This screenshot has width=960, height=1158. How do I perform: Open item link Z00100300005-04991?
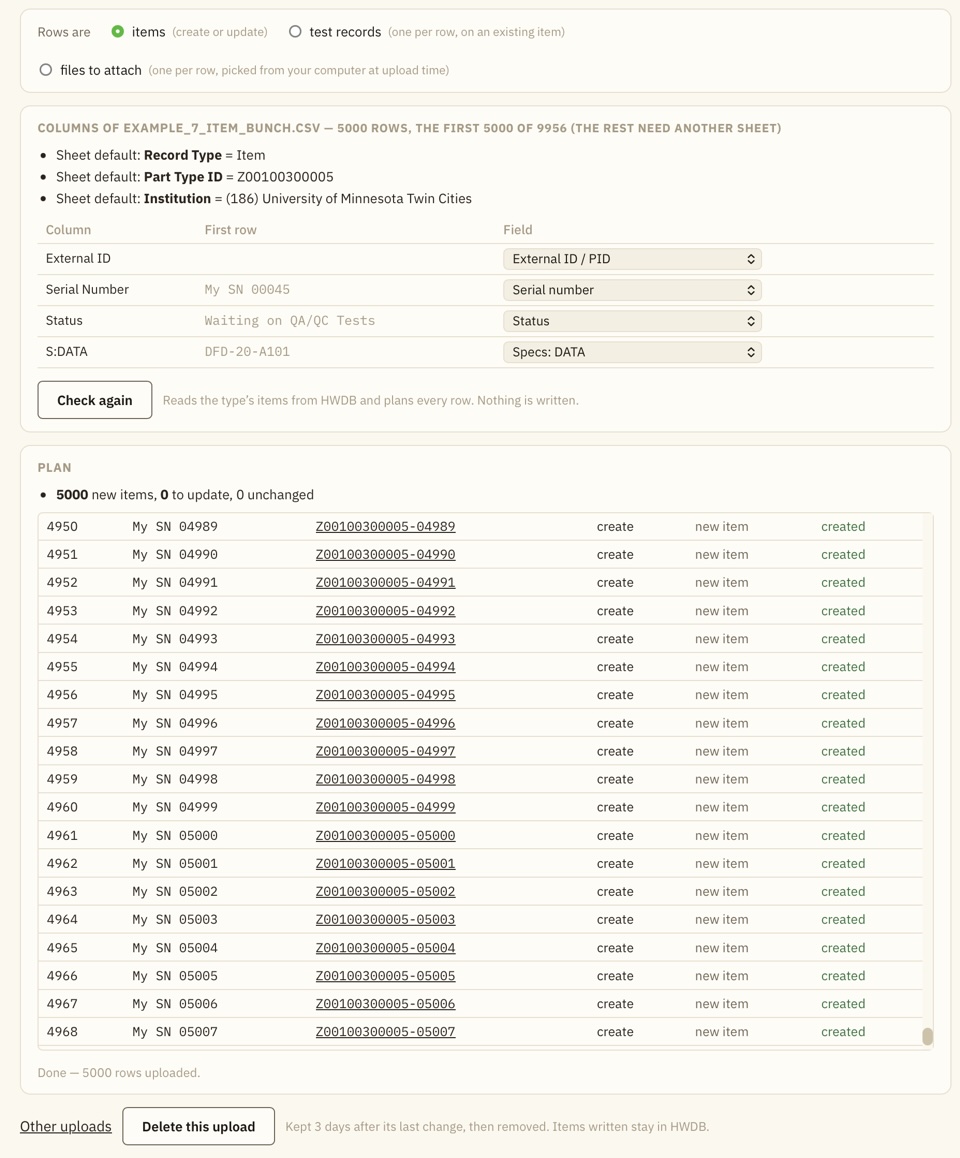pyautogui.click(x=385, y=583)
